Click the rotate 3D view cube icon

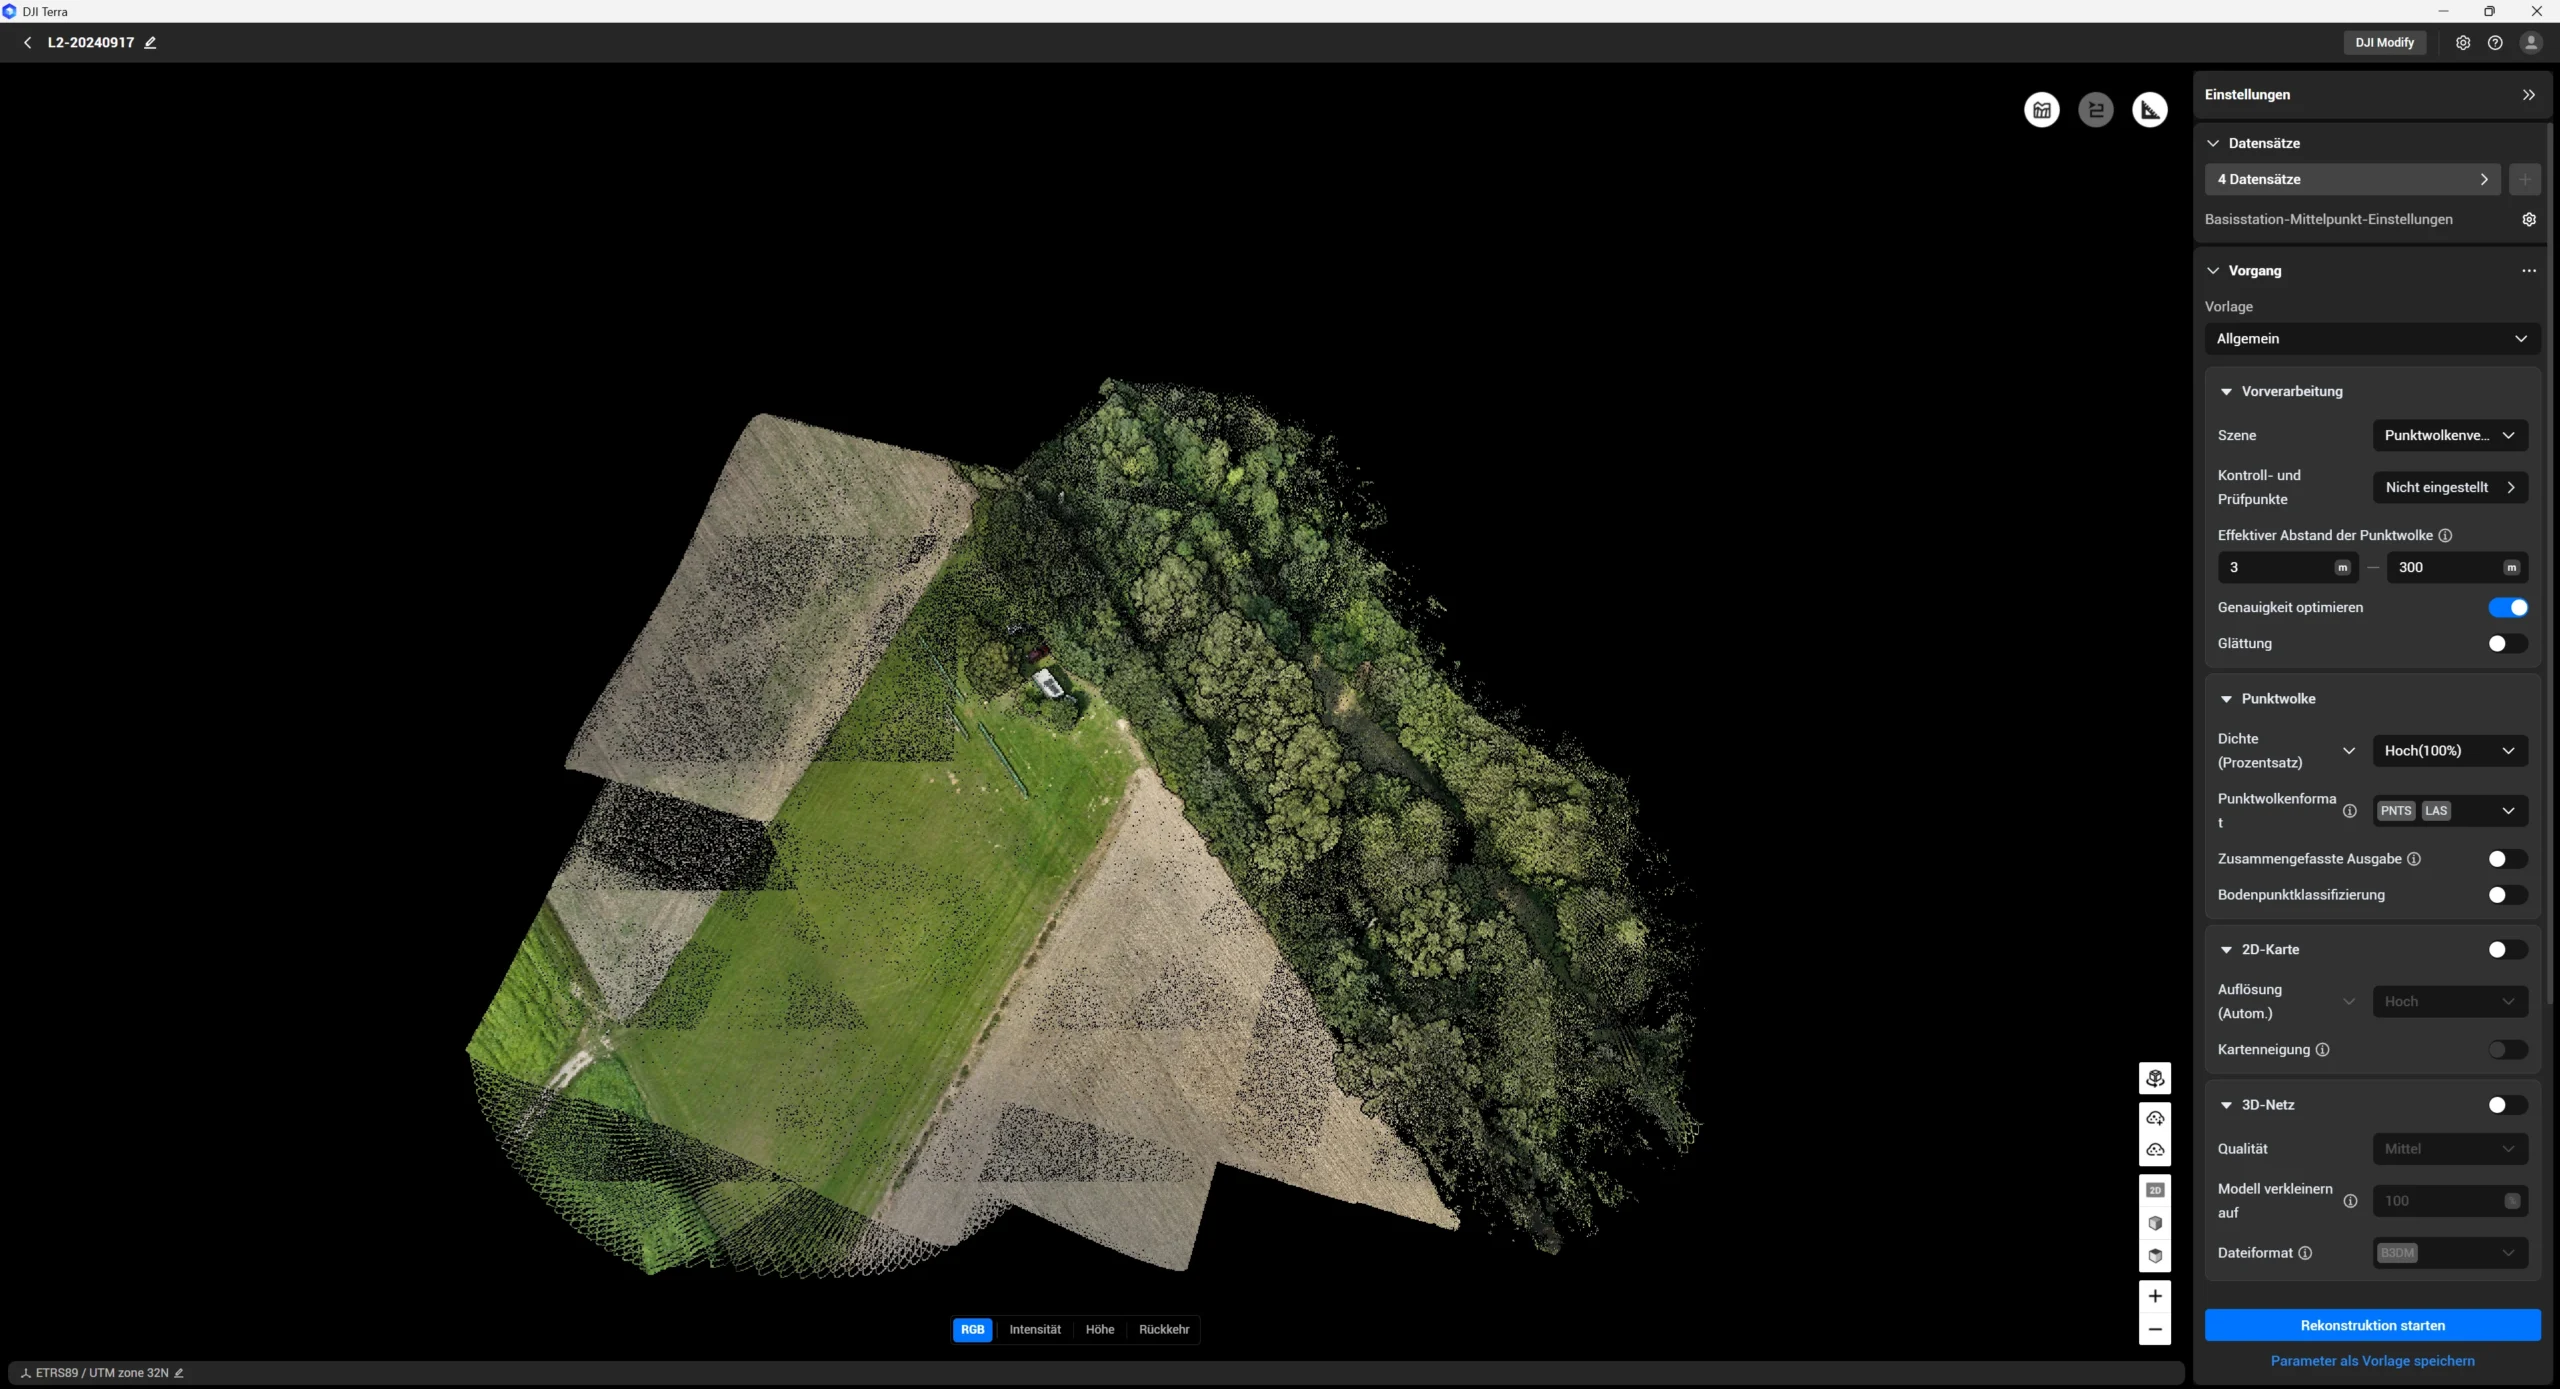point(2154,1078)
